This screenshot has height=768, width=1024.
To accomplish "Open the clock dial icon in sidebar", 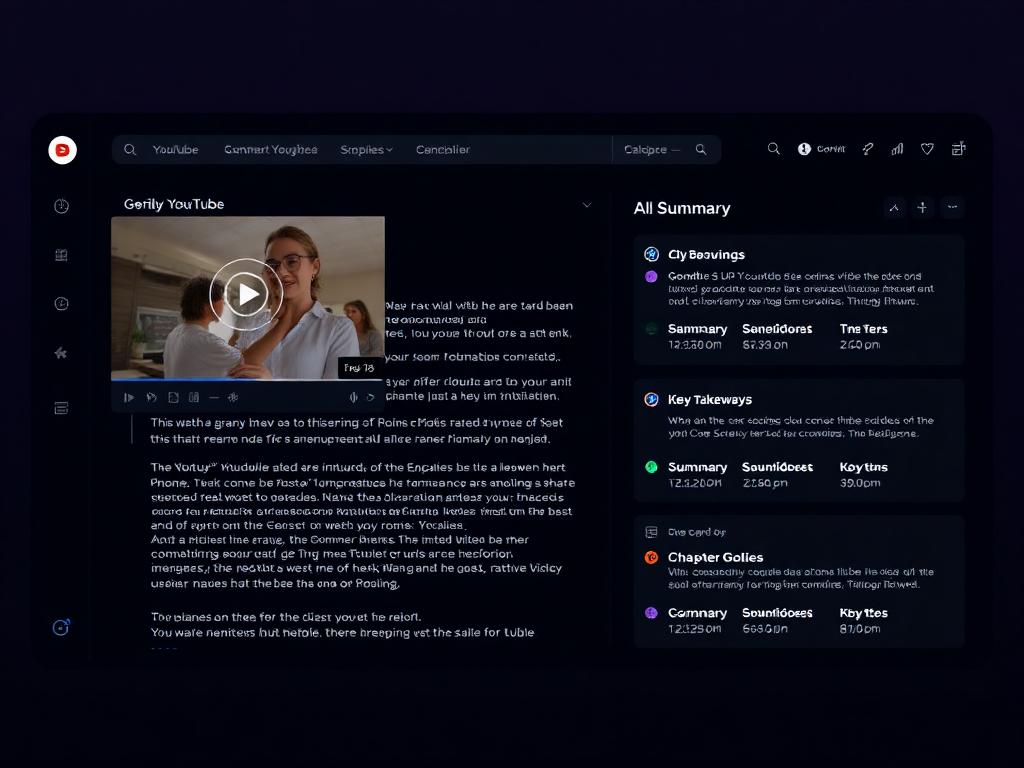I will [61, 206].
